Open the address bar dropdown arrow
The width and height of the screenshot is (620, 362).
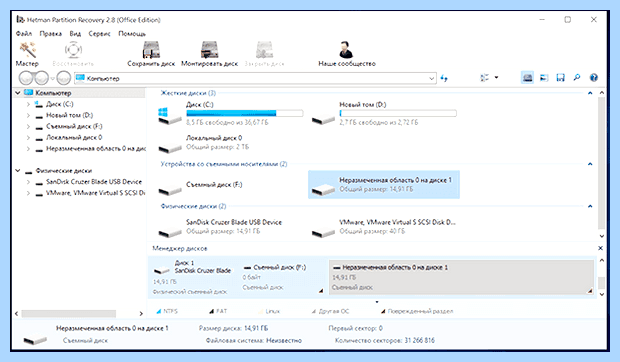click(431, 78)
